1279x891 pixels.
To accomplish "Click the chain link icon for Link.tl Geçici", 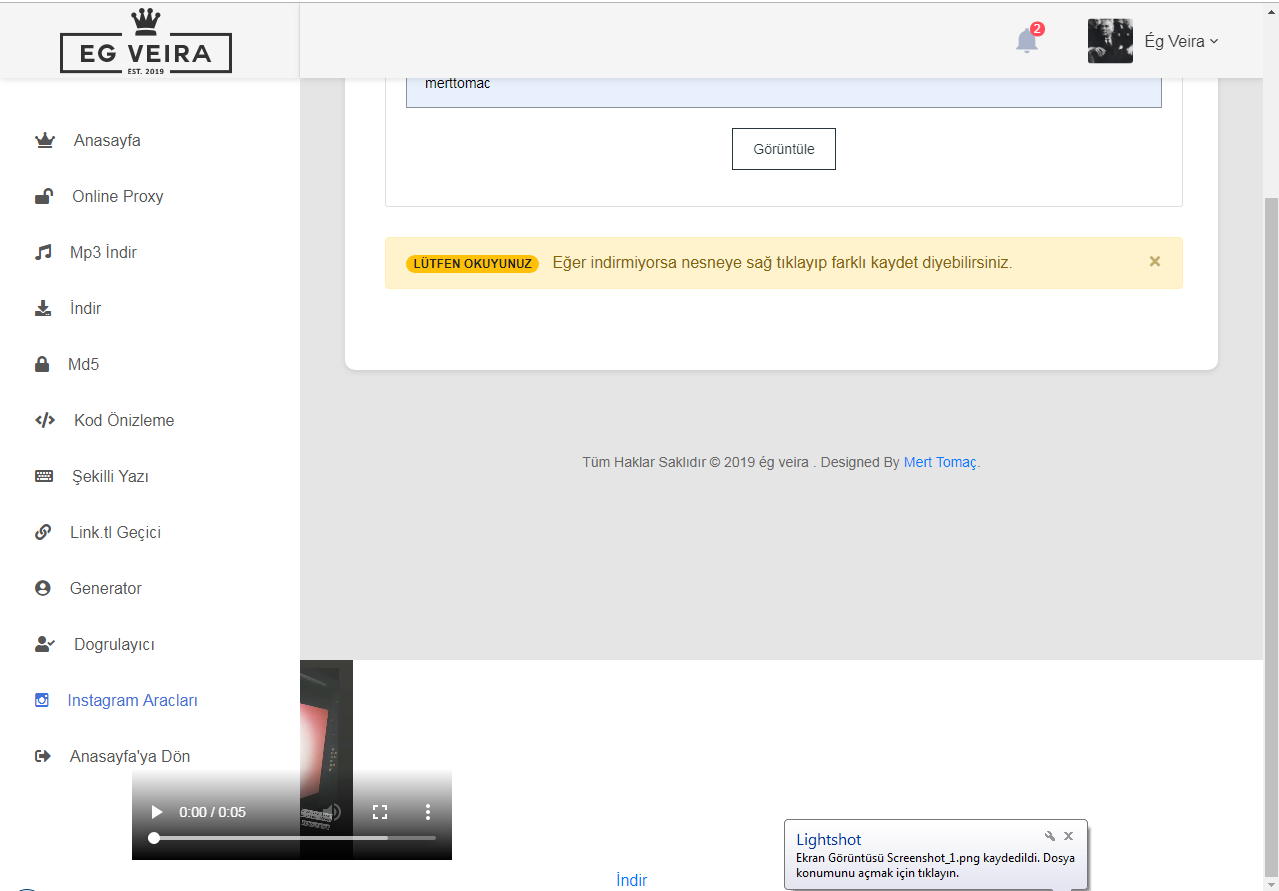I will coord(43,532).
